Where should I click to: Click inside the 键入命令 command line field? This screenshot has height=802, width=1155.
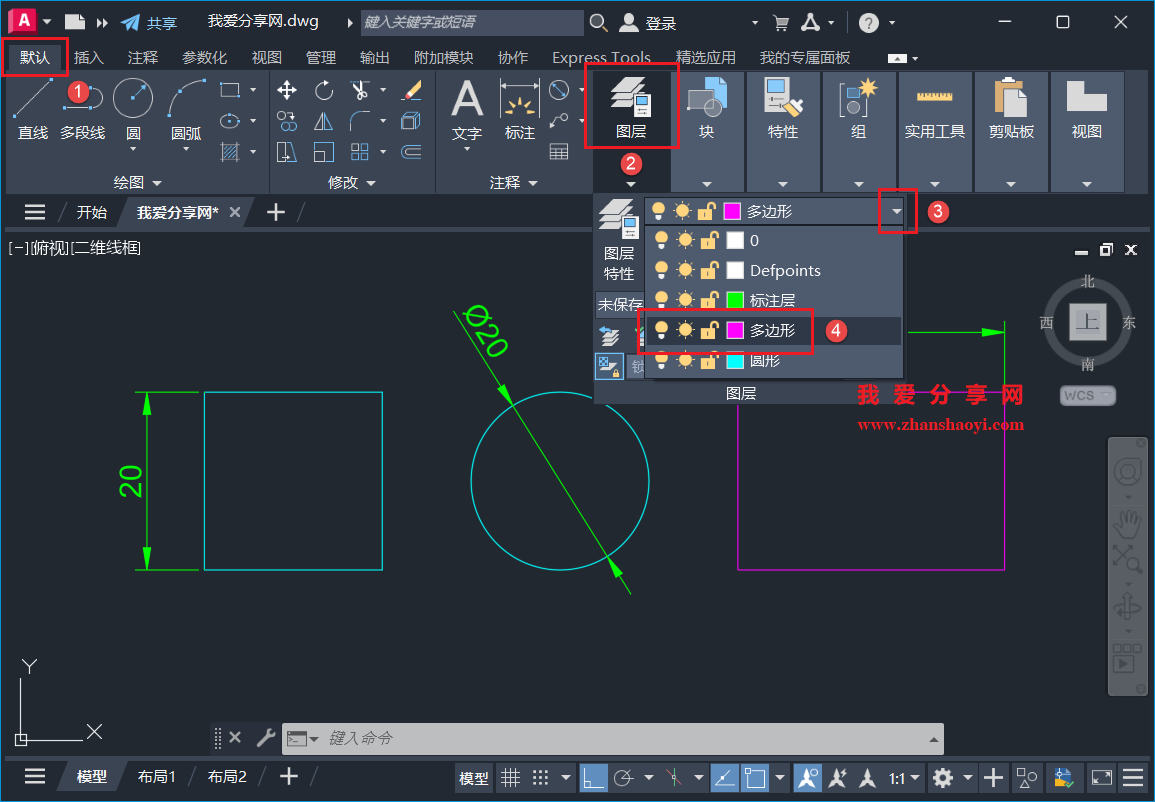point(600,738)
